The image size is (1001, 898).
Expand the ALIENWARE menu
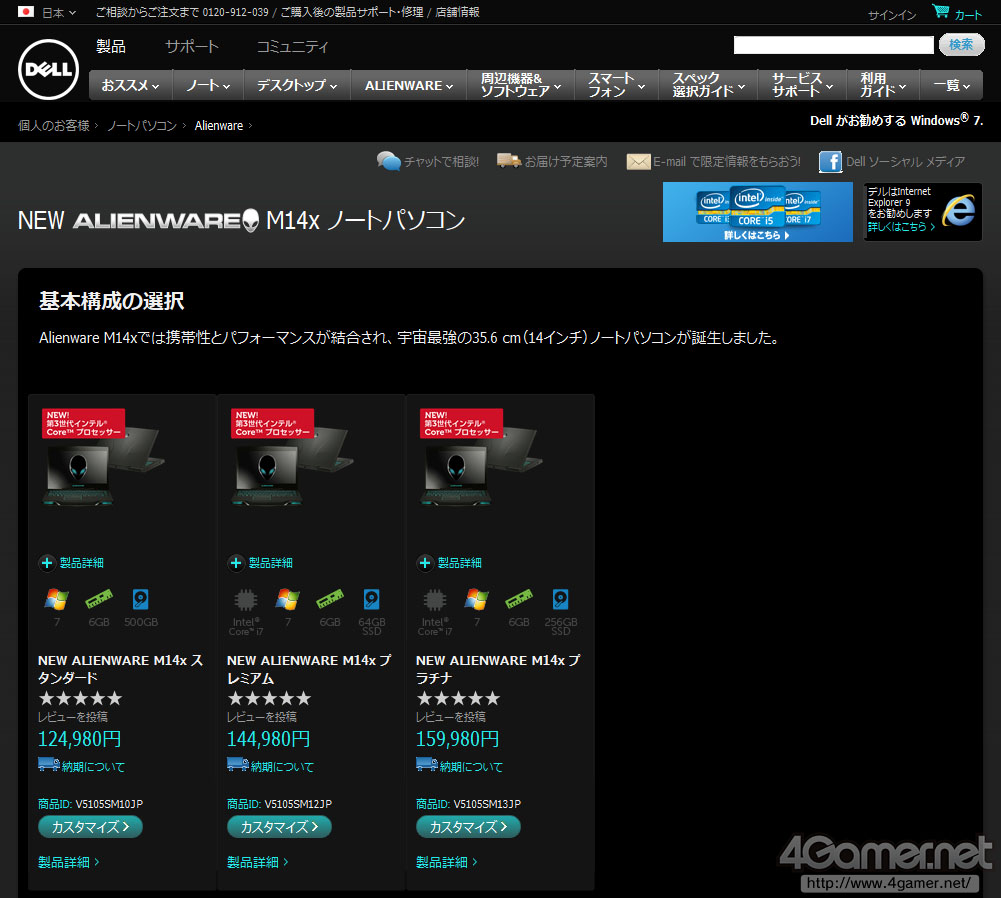tap(409, 85)
